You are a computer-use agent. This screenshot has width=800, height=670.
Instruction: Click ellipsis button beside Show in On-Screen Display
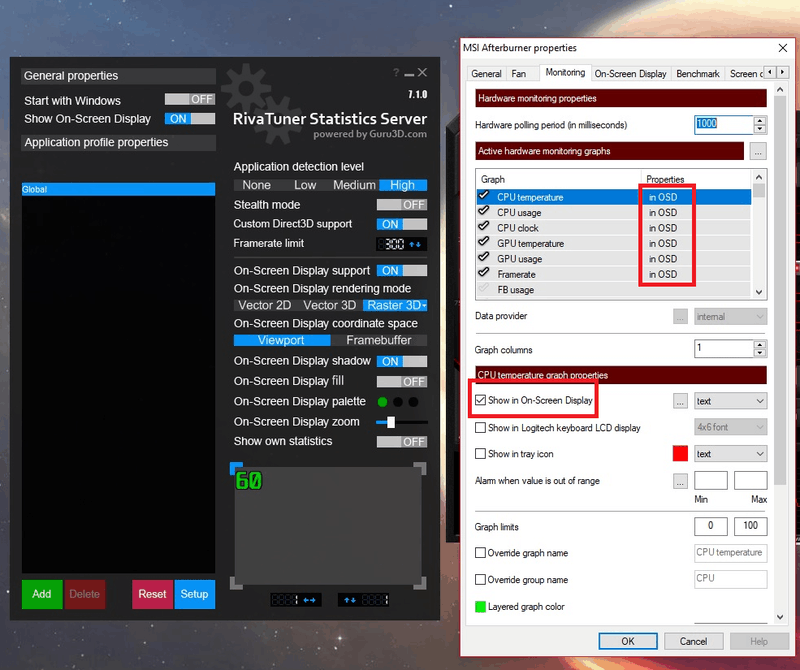click(680, 401)
